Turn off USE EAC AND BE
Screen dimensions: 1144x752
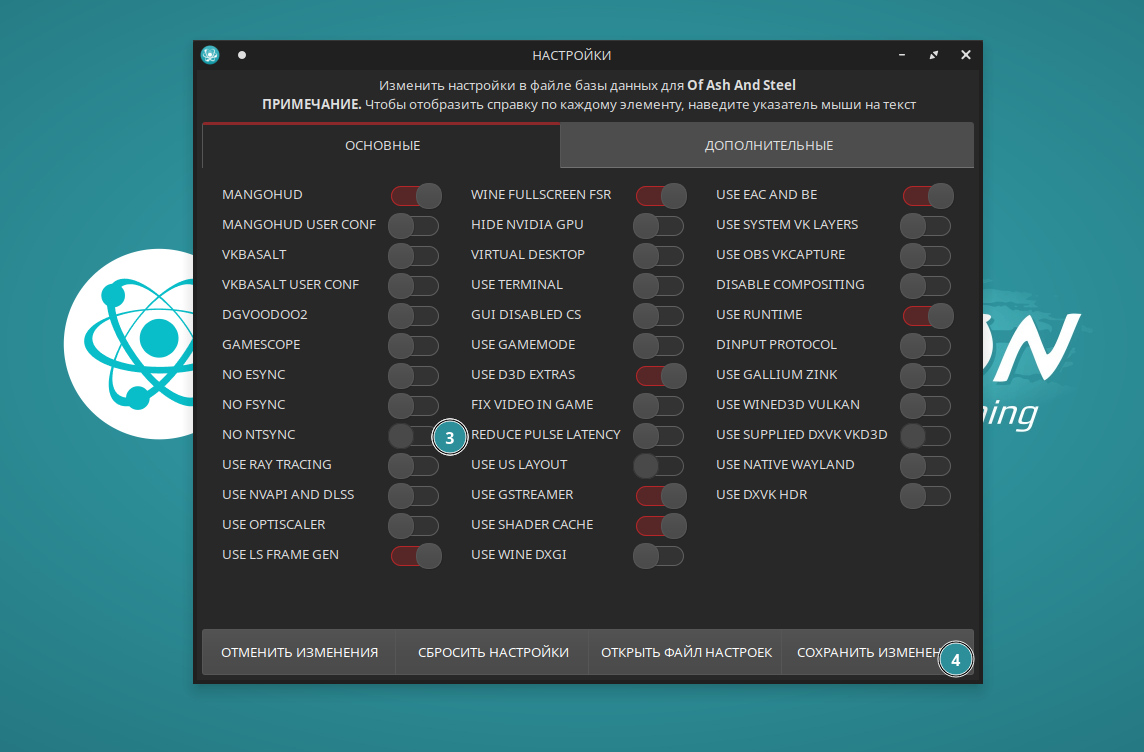[928, 195]
